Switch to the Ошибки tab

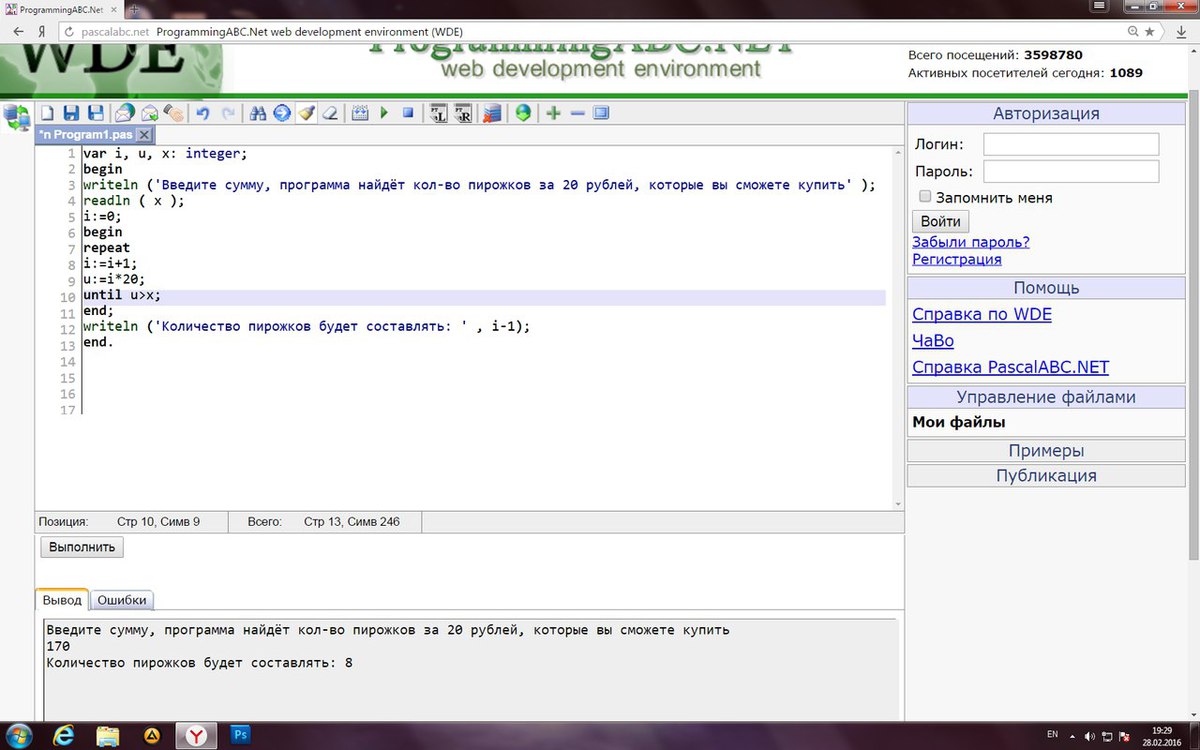tap(122, 600)
